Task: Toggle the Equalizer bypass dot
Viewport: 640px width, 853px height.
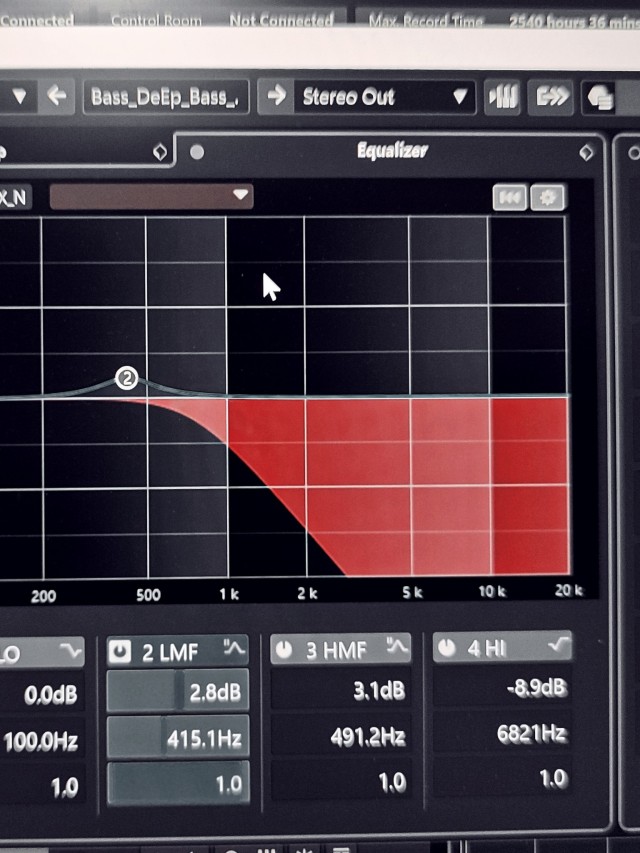Action: click(x=197, y=152)
